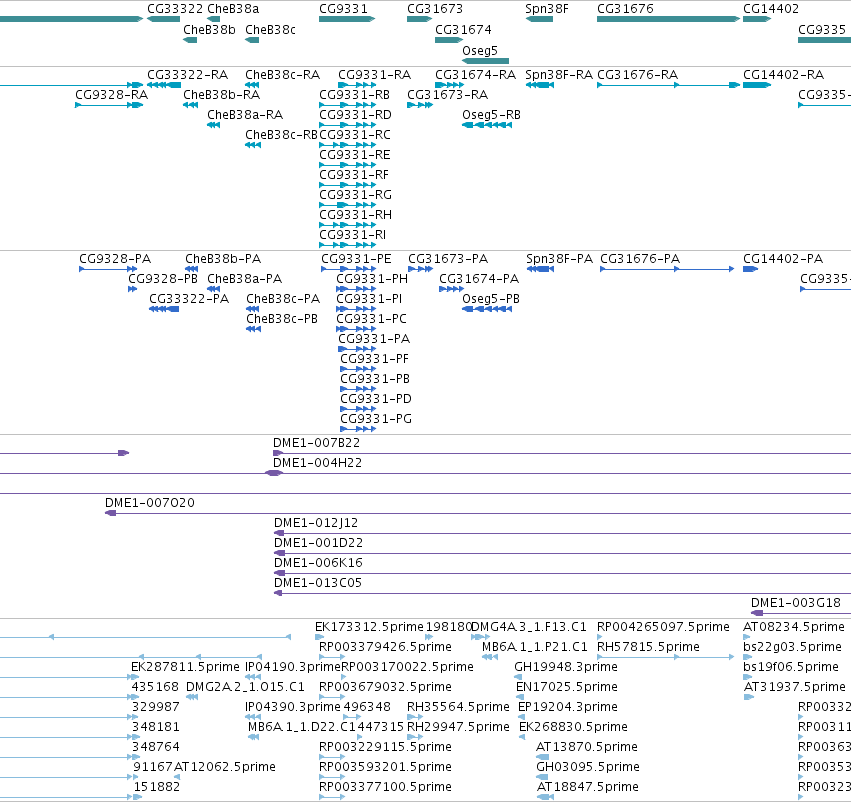Click the Spn38F gene label
Screen dimensions: 851x802
click(x=547, y=9)
